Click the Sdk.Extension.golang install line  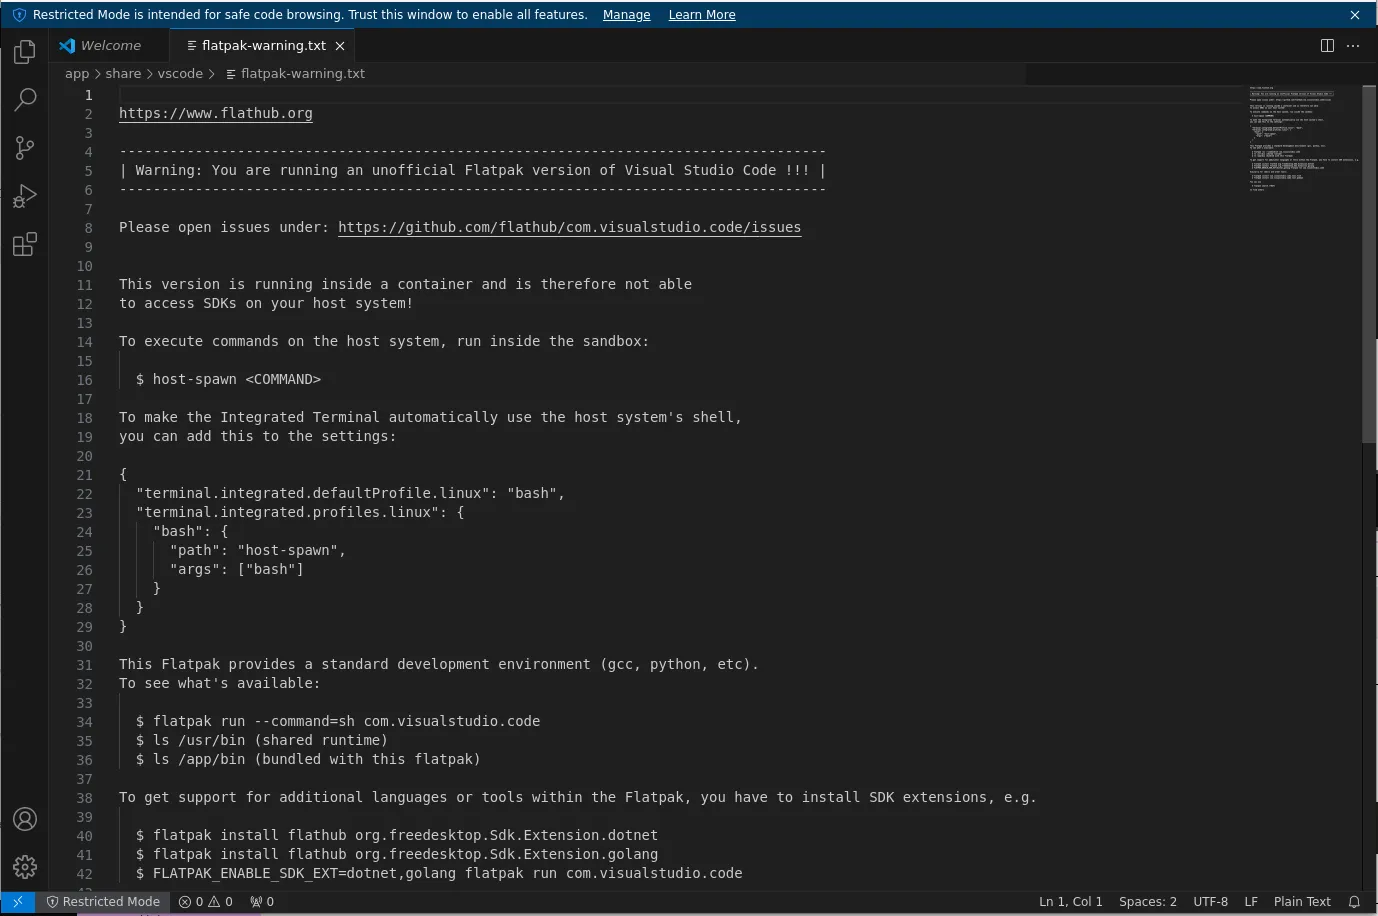click(x=397, y=854)
